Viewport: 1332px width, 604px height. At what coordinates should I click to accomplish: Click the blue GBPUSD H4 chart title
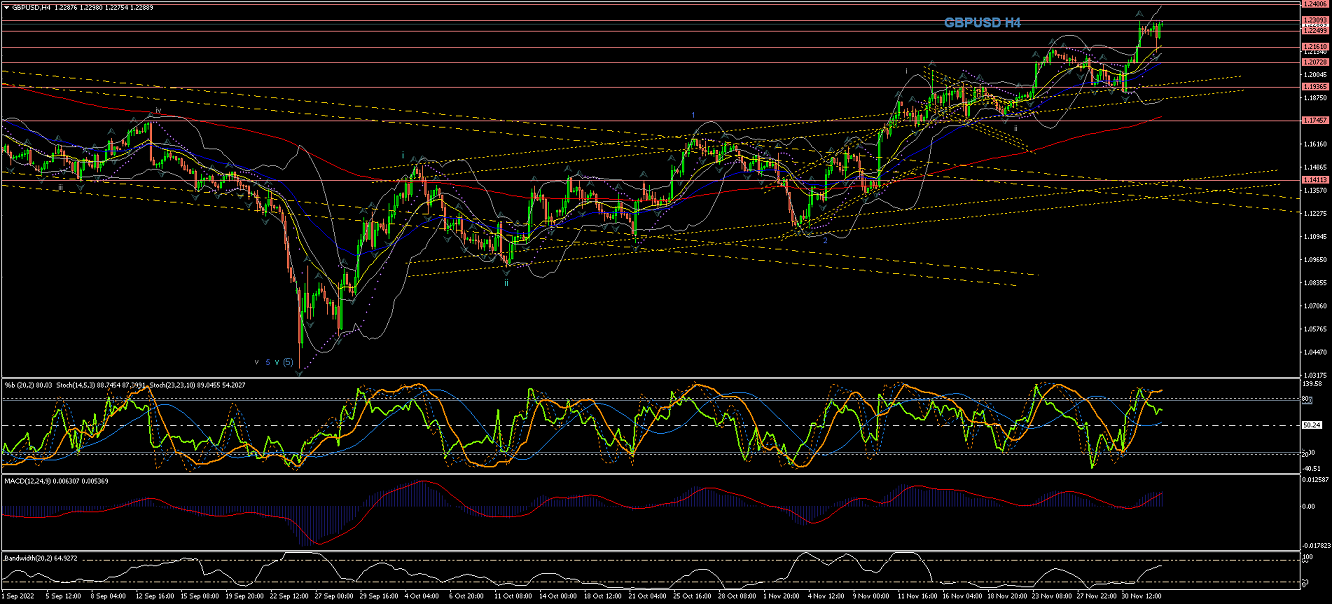(982, 21)
